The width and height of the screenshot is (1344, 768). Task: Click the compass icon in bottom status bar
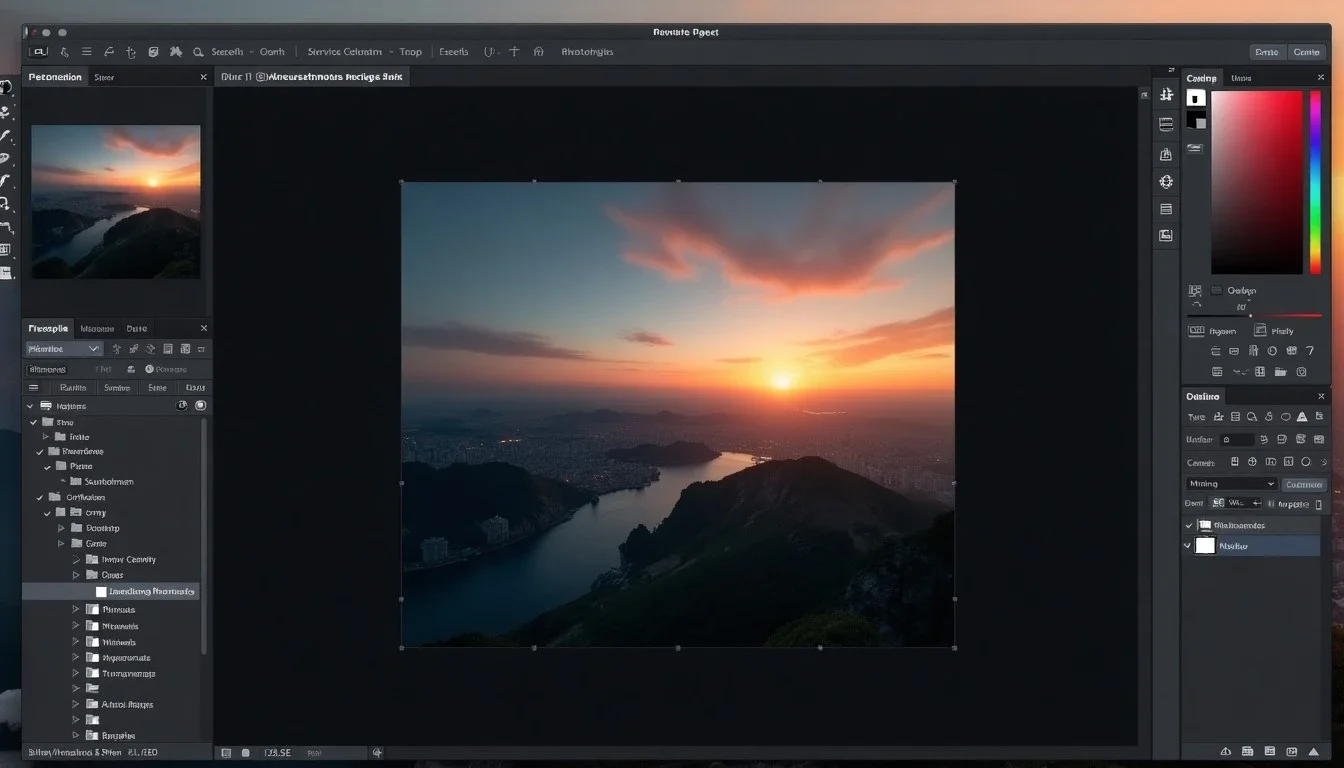[377, 752]
